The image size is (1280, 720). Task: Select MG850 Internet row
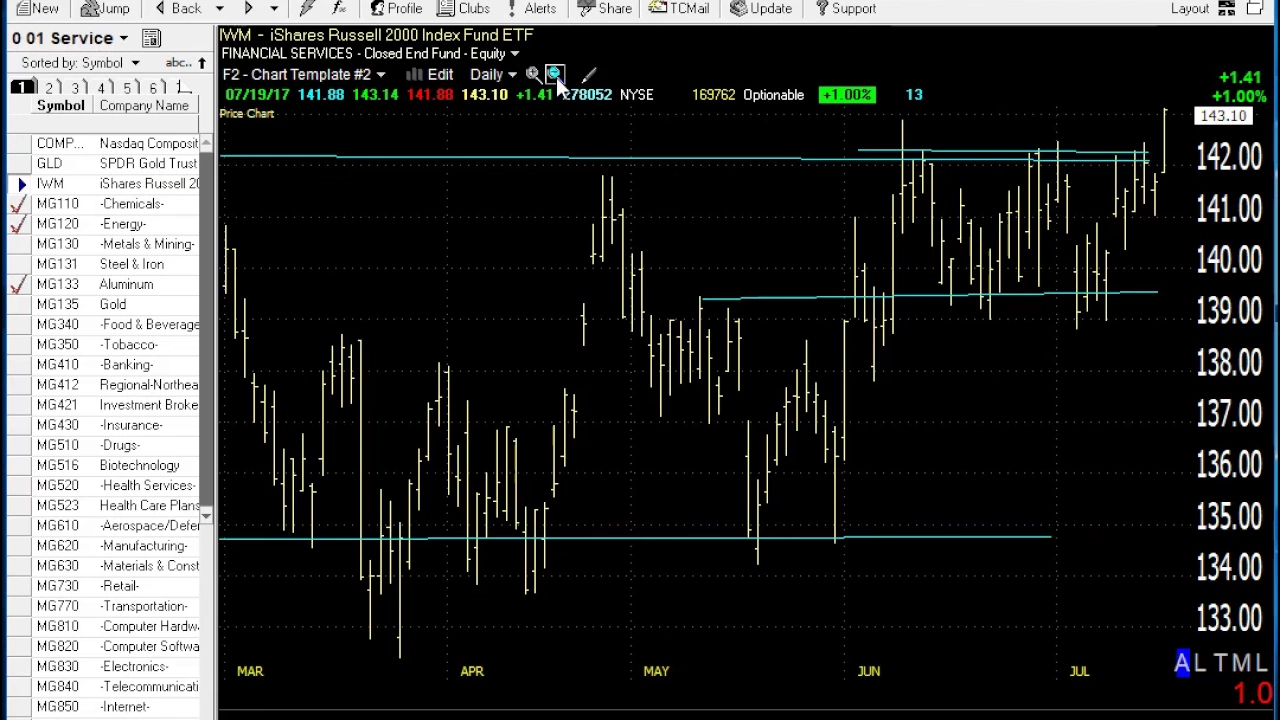pos(104,706)
